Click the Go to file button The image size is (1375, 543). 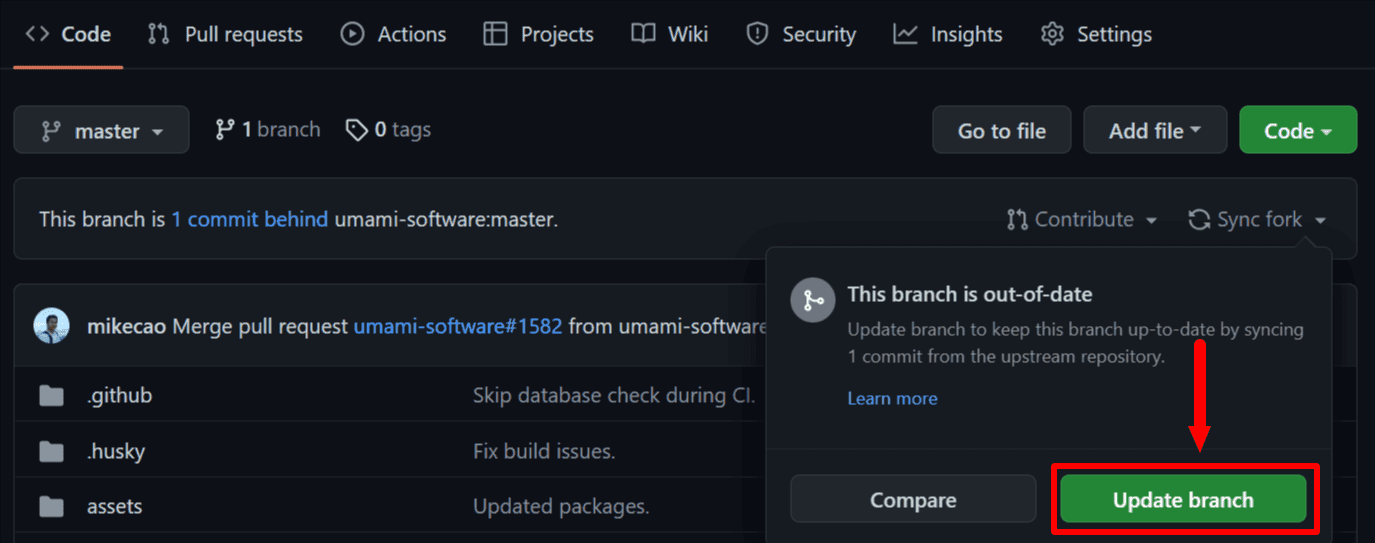click(1001, 130)
